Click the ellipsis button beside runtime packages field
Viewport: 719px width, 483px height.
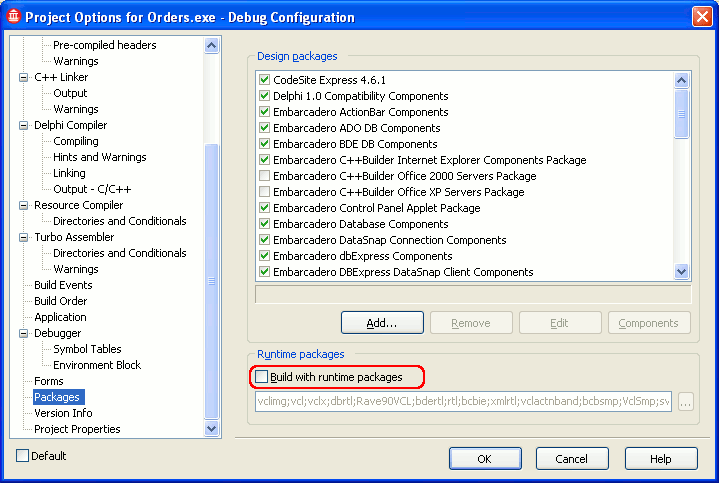point(685,402)
